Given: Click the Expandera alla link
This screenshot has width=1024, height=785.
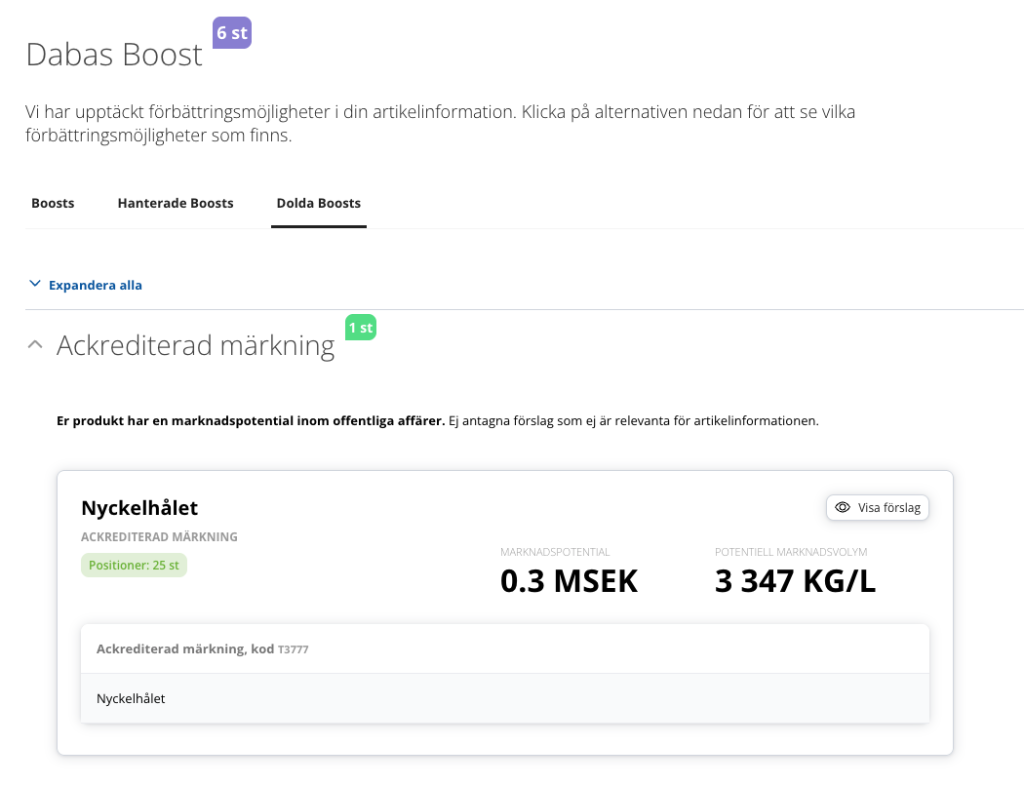Looking at the screenshot, I should (95, 285).
